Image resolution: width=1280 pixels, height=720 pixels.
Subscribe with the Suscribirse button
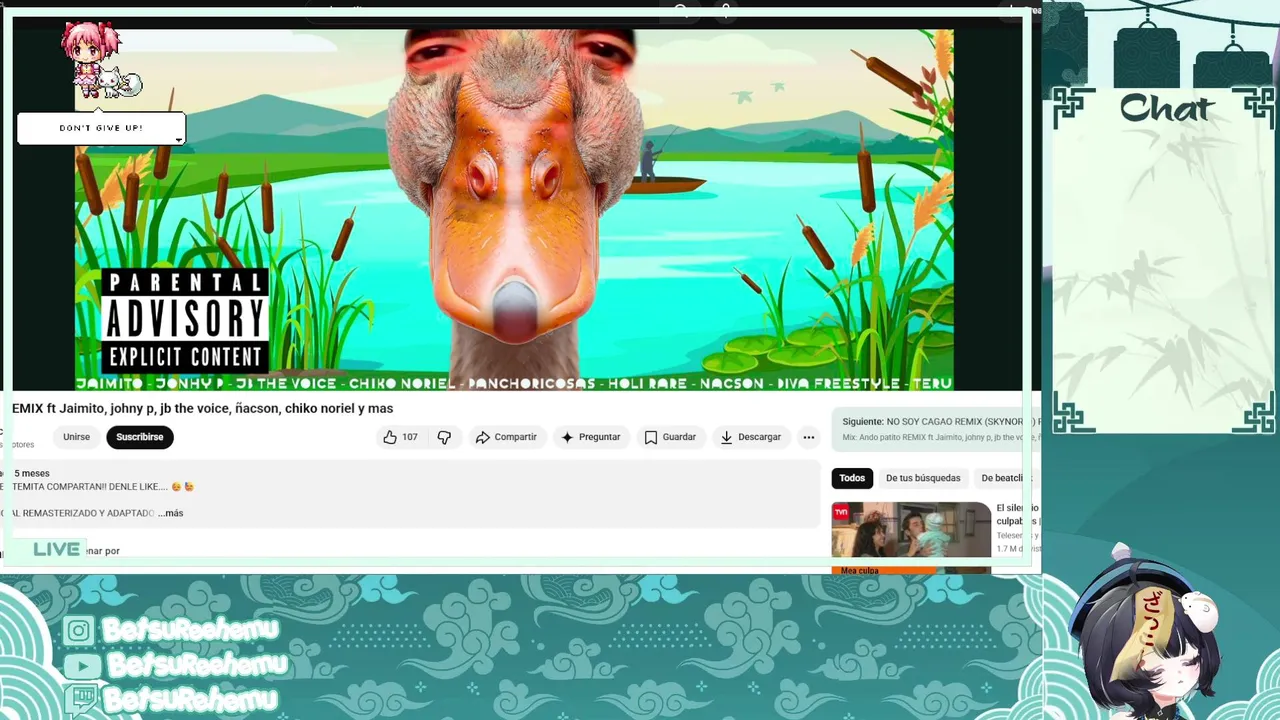tap(139, 437)
